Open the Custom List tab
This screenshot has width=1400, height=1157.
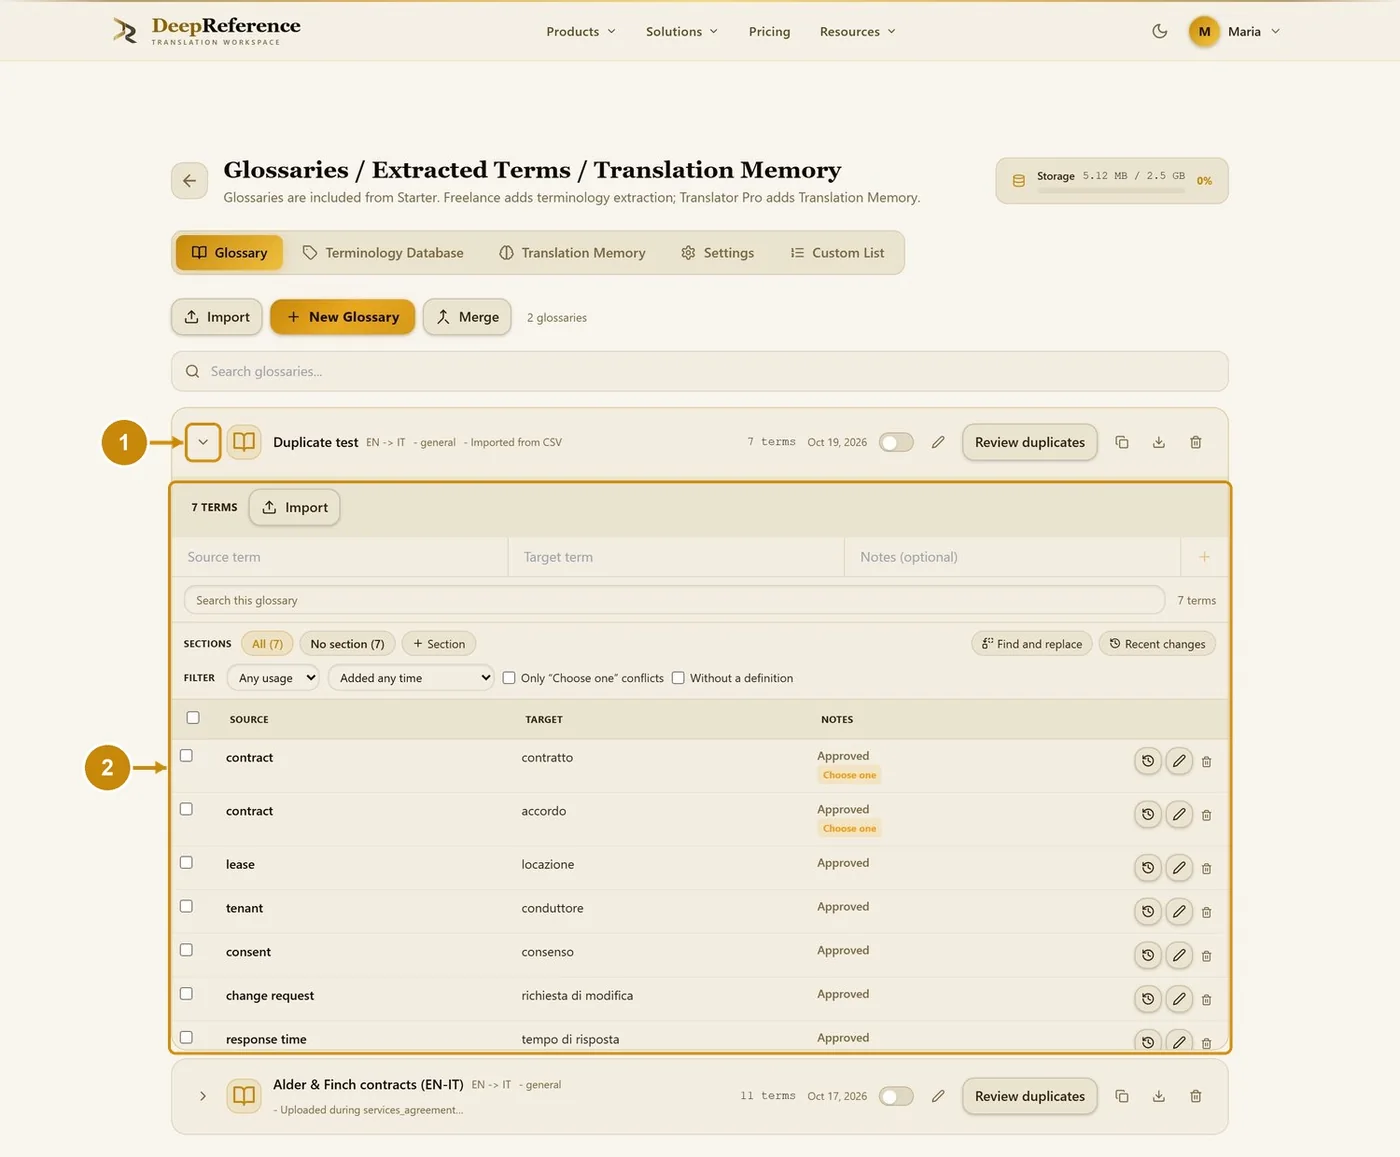(x=837, y=253)
